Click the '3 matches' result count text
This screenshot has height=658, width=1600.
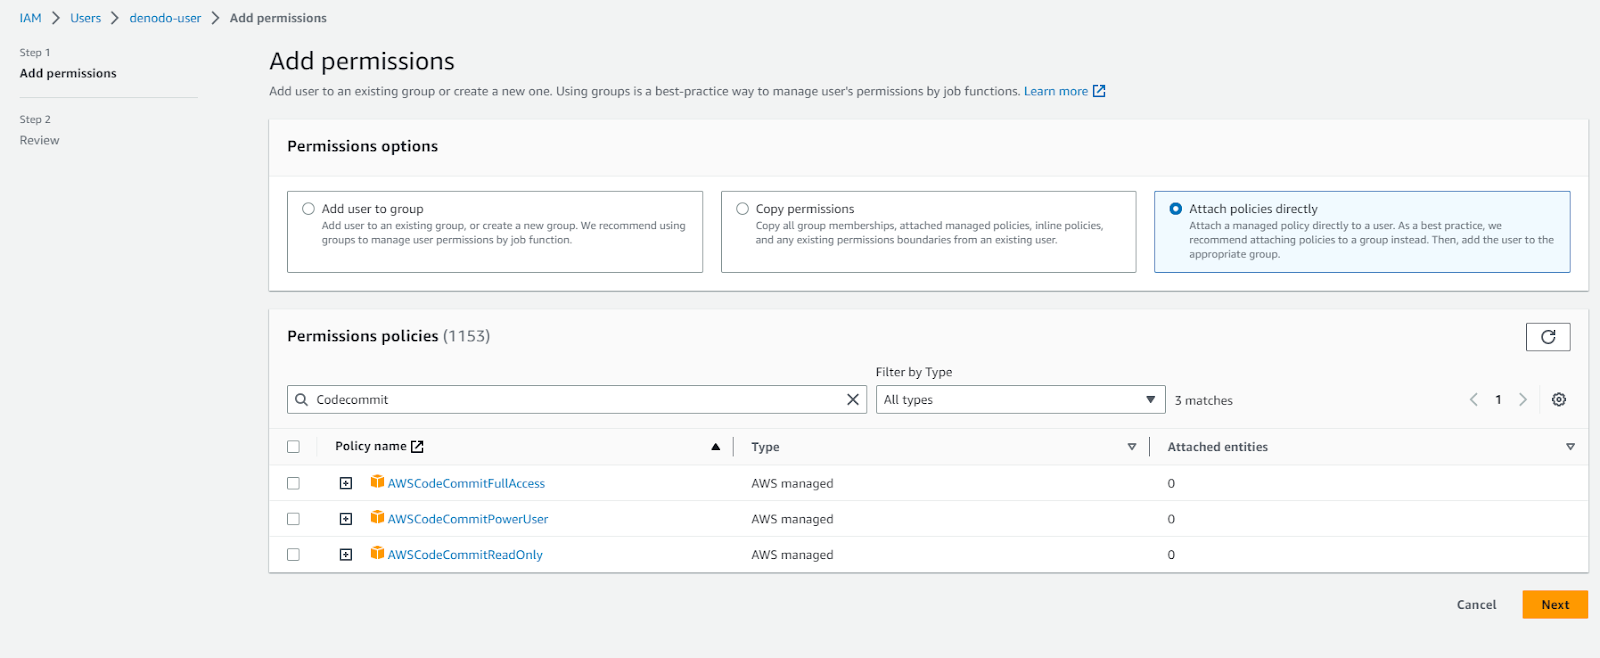[x=1203, y=401]
